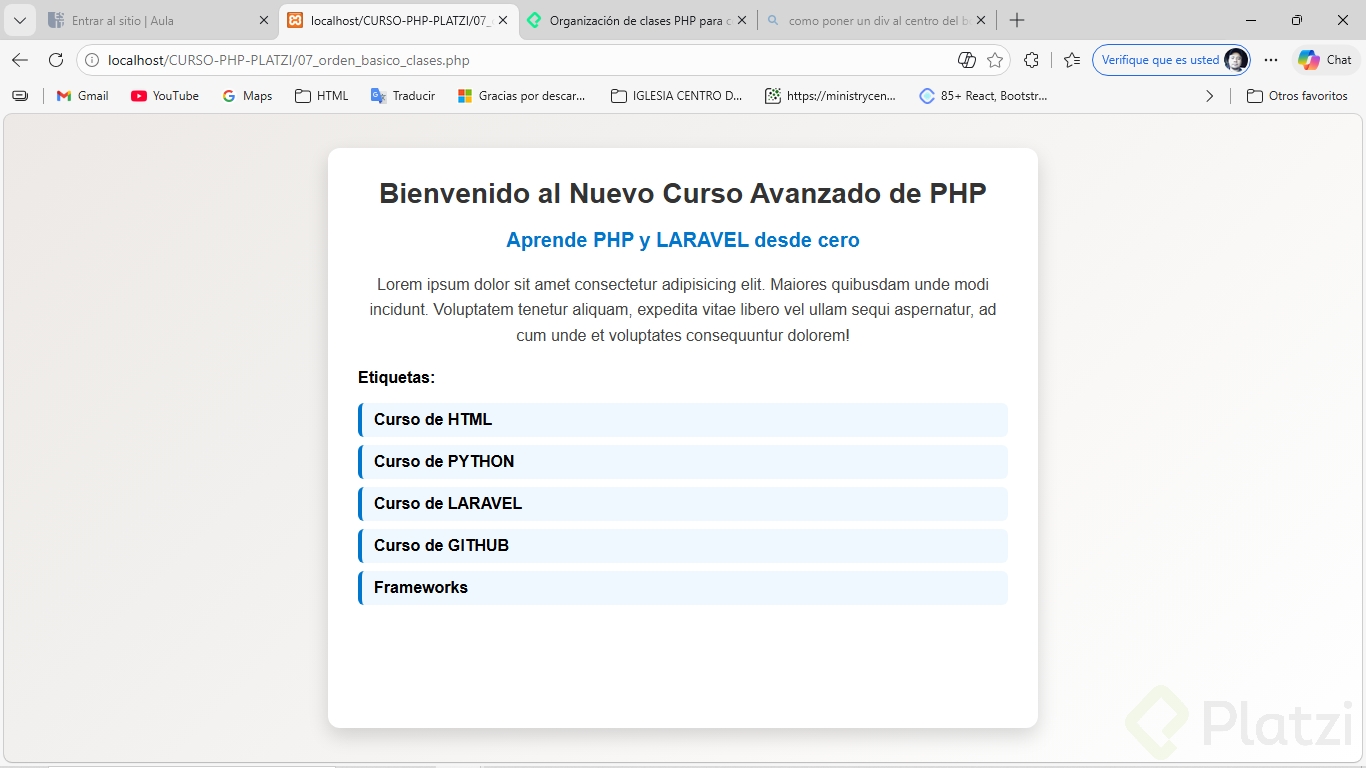Image resolution: width=1366 pixels, height=768 pixels.
Task: Open the Traducir bookmark
Action: pos(403,96)
